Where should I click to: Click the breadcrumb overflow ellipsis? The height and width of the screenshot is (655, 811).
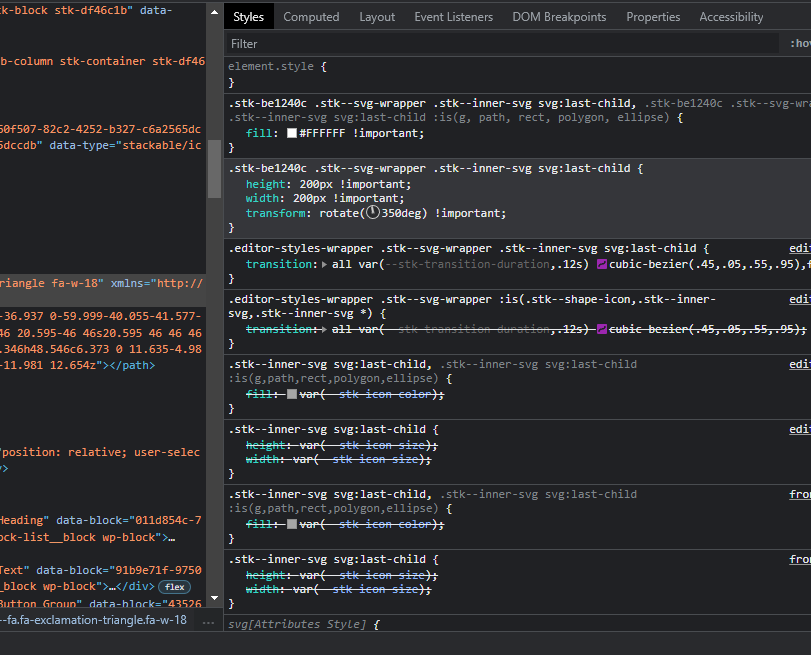[208, 621]
